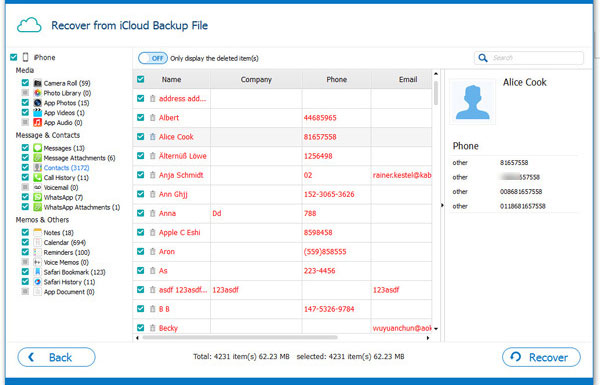Uncheck the Camera Roll checkbox
The width and height of the screenshot is (600, 385).
click(25, 83)
